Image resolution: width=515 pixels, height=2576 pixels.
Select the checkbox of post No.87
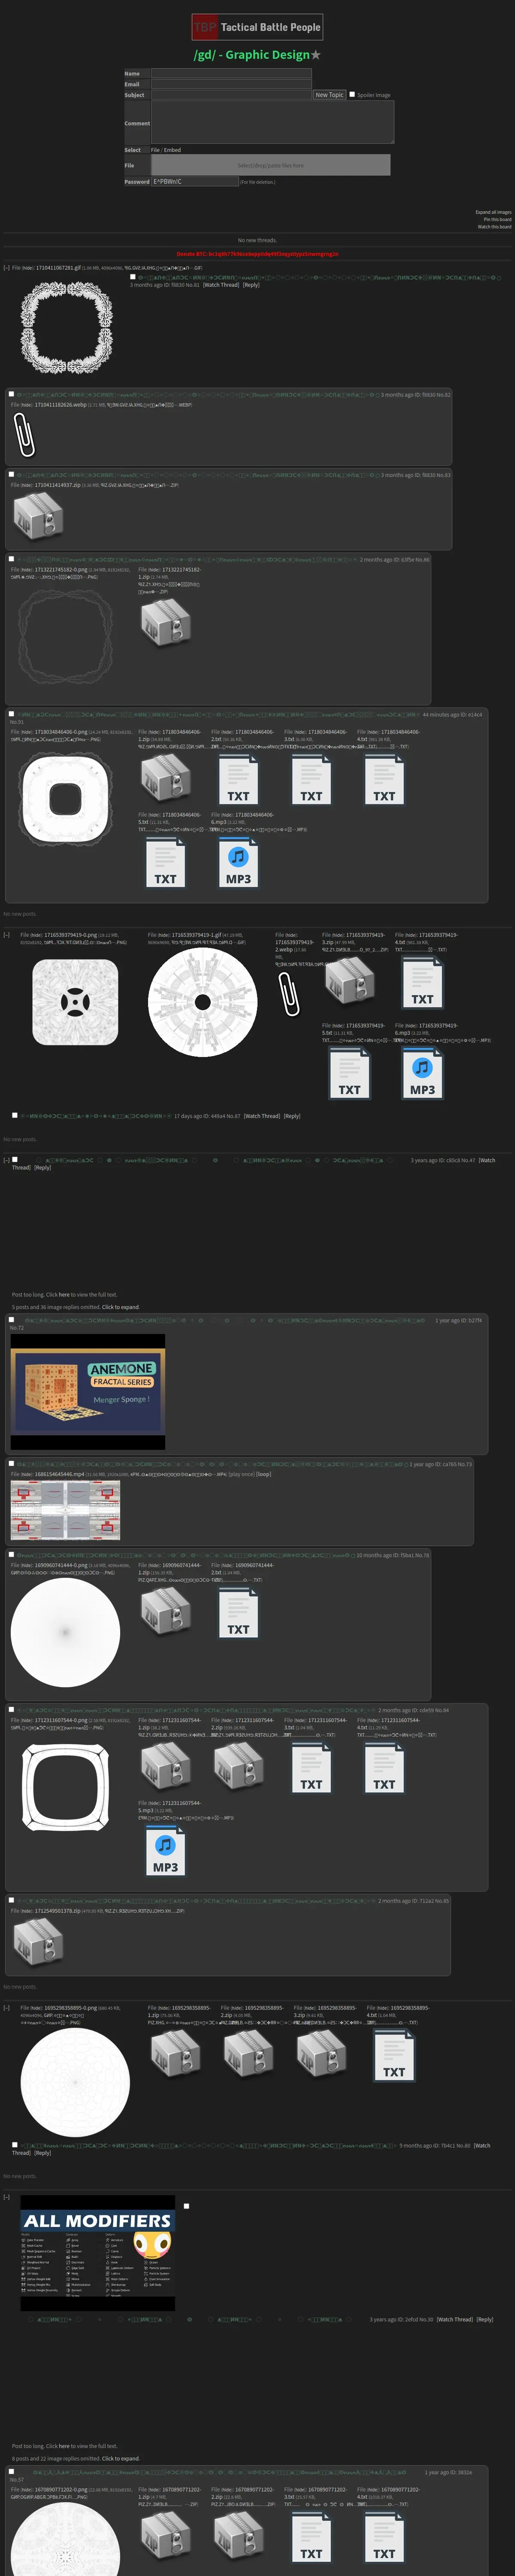[15, 1115]
